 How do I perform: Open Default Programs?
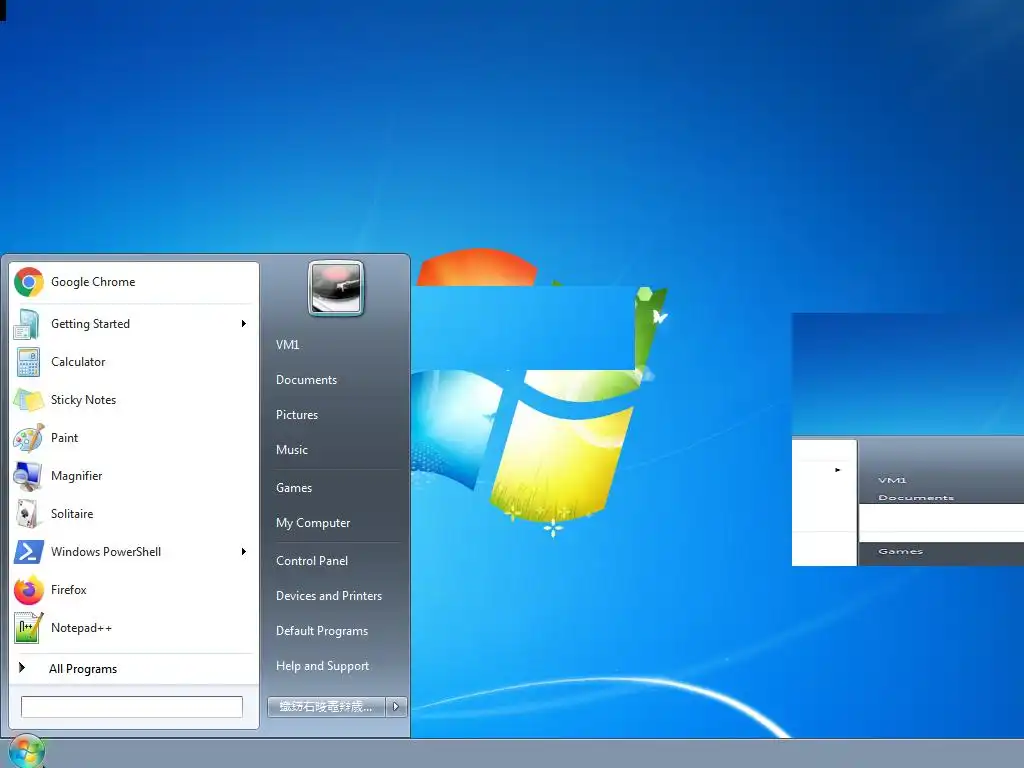[x=322, y=631]
